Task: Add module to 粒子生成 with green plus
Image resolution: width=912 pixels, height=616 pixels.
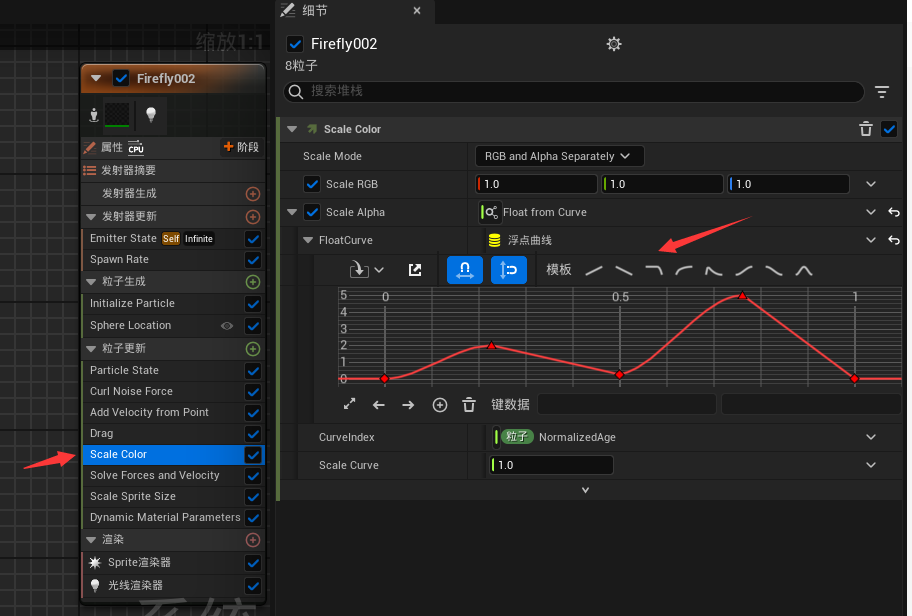Action: click(252, 282)
